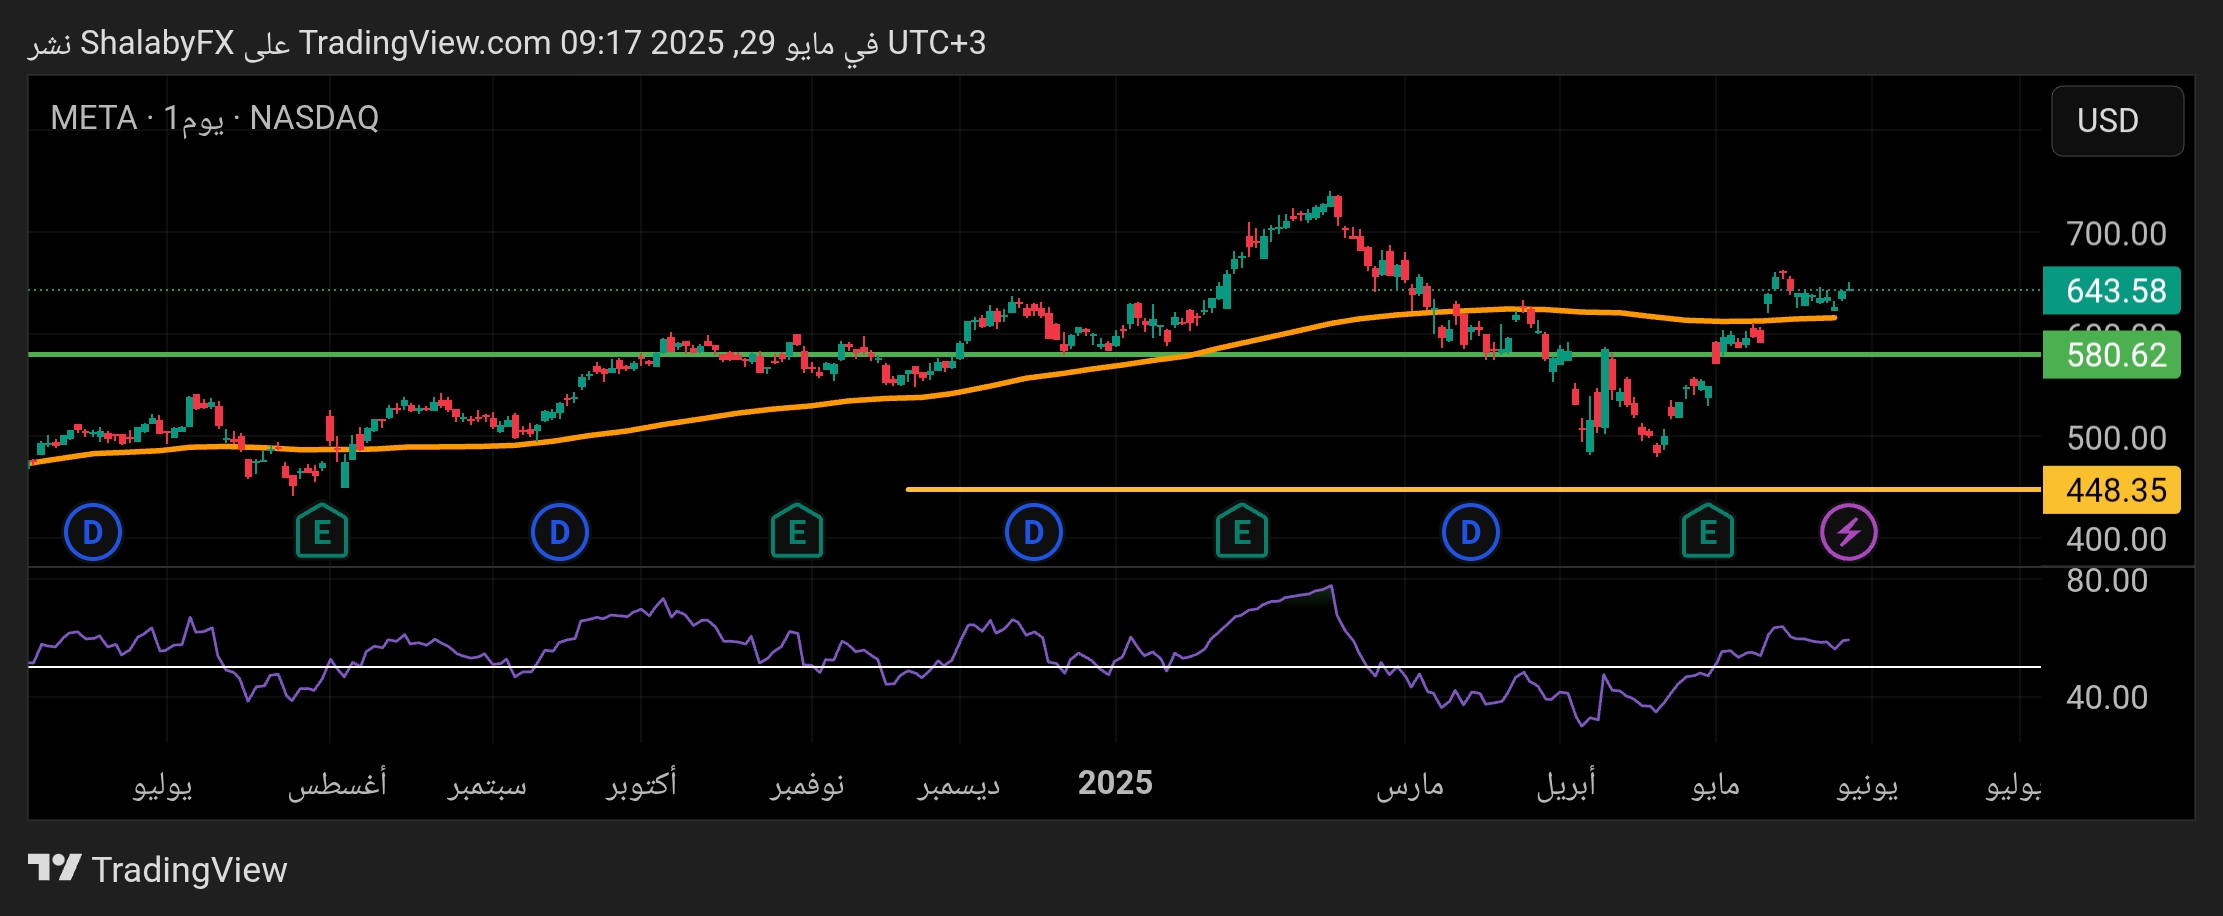The height and width of the screenshot is (916, 2223).
Task: Click the purple lightning bolt event marker
Action: (1849, 532)
